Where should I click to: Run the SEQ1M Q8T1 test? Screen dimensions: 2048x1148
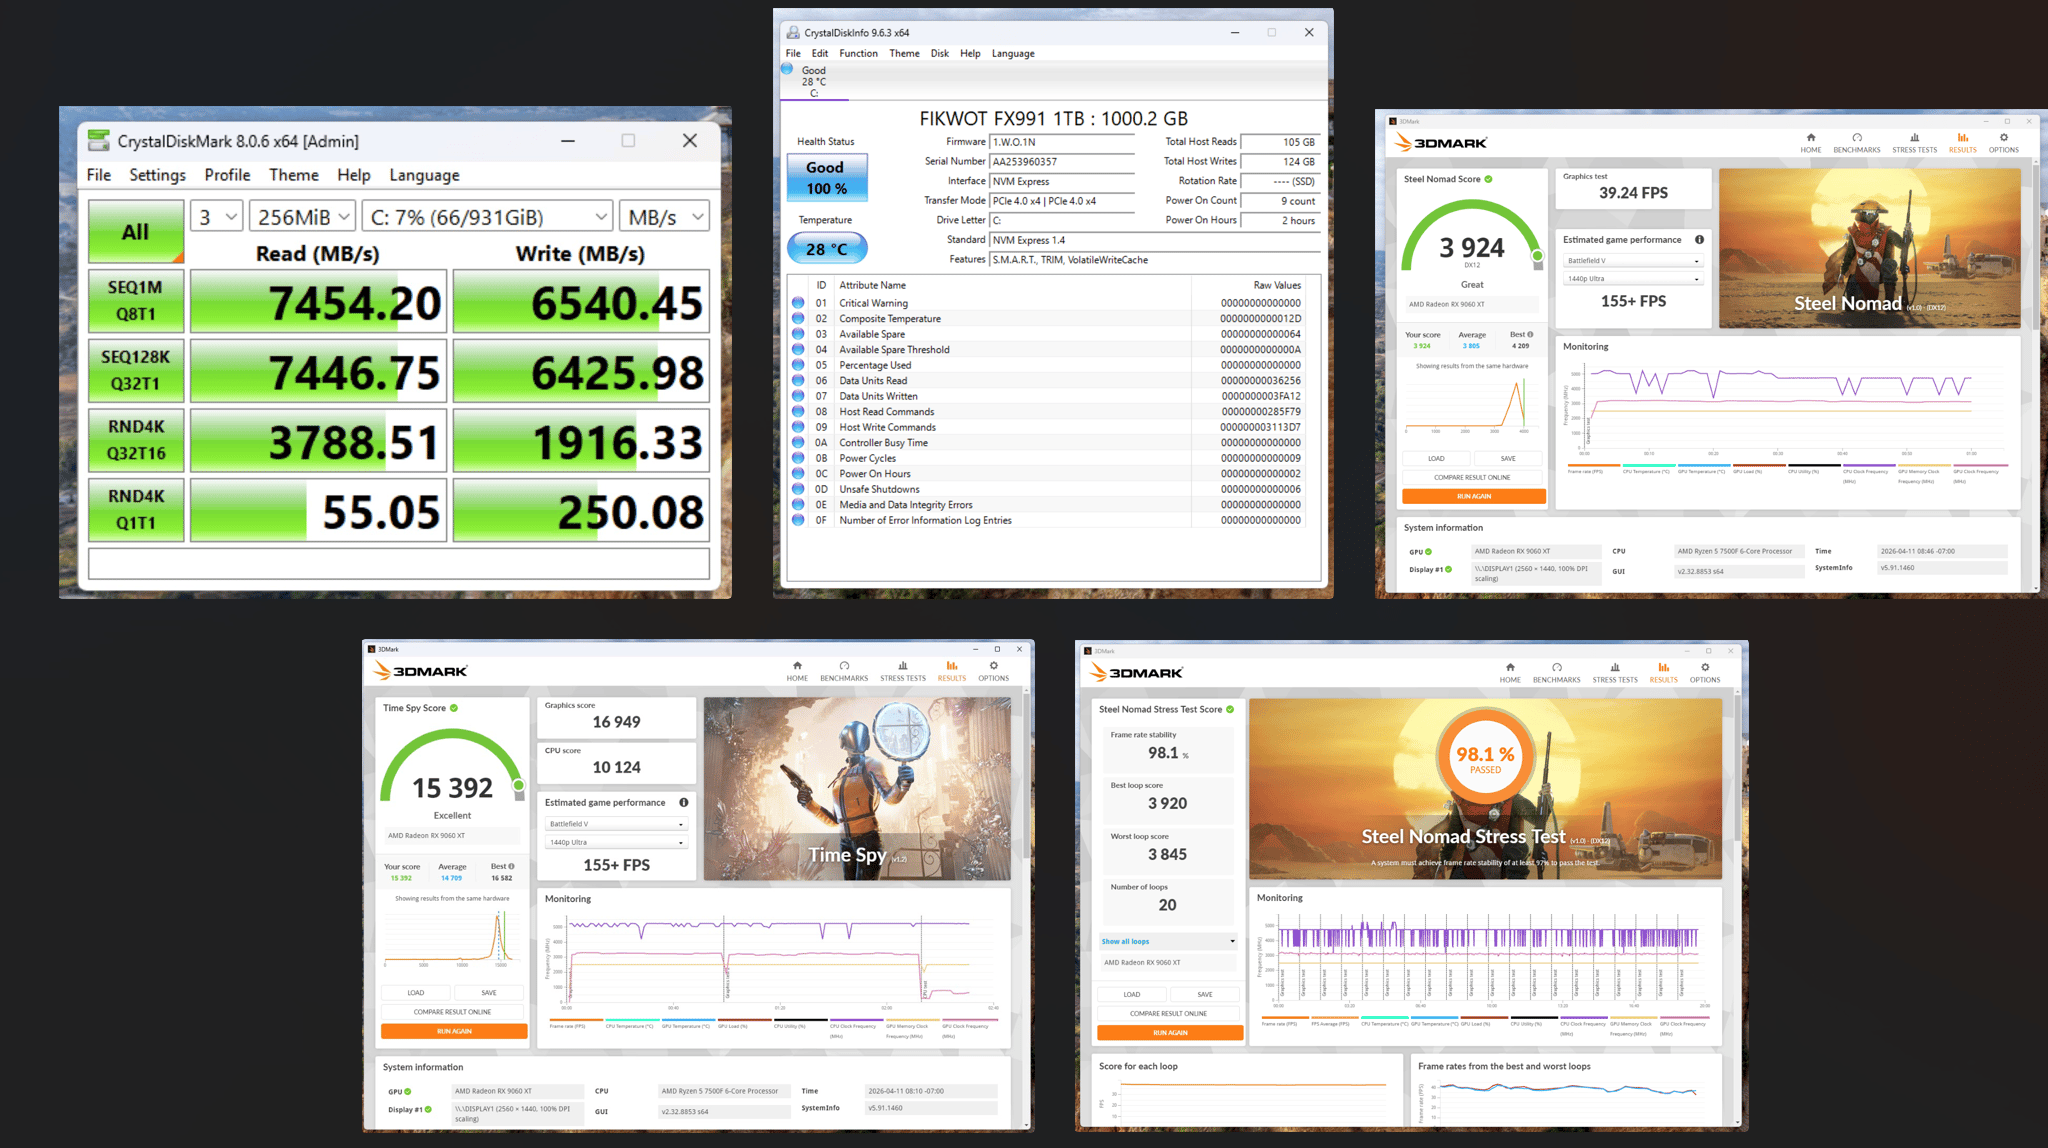point(136,301)
